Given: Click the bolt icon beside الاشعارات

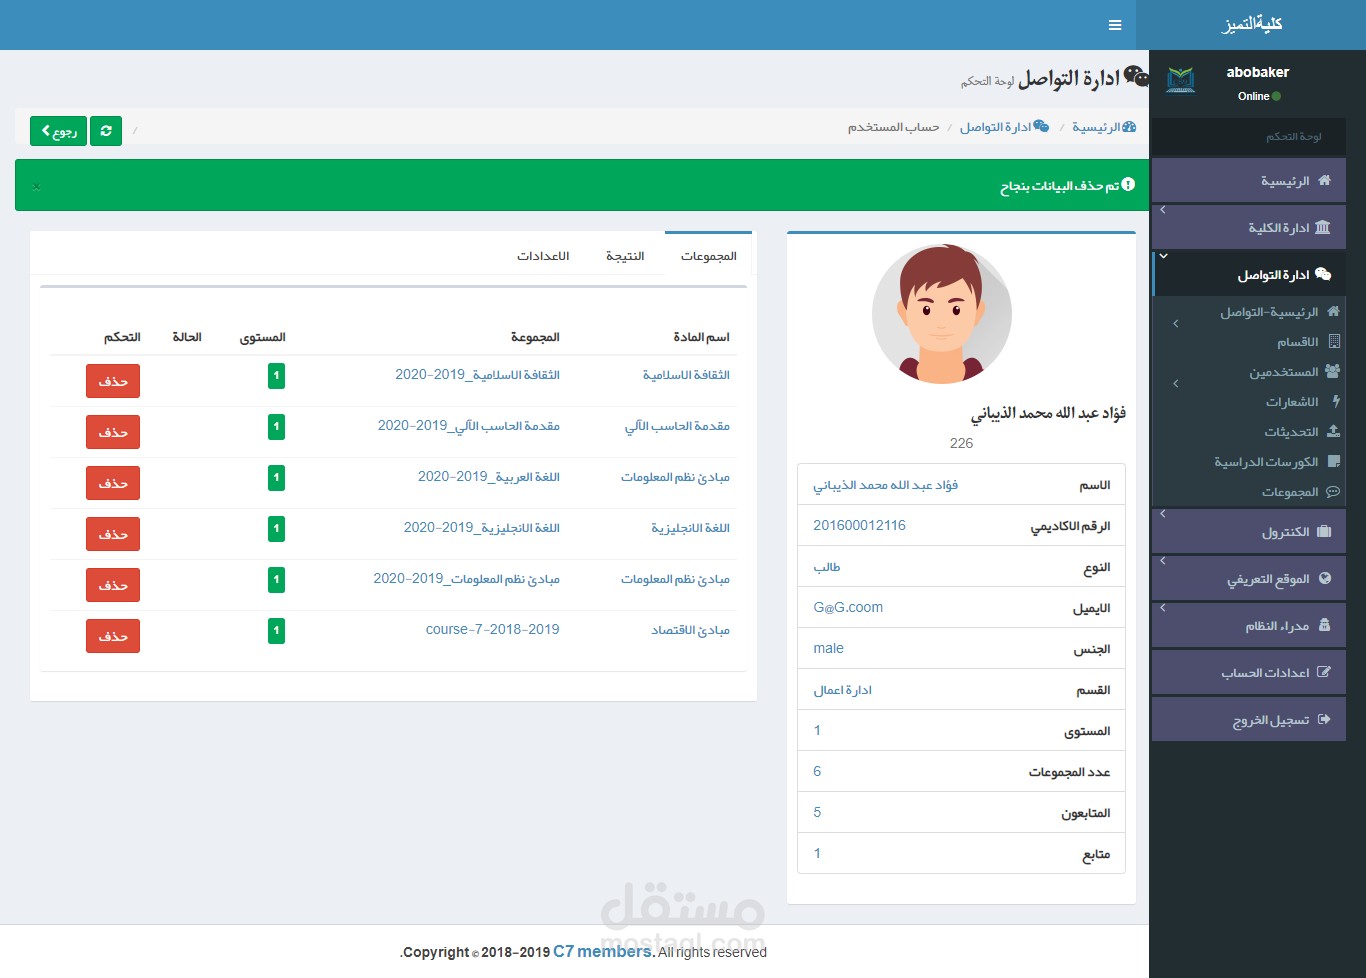Looking at the screenshot, I should click(1336, 401).
